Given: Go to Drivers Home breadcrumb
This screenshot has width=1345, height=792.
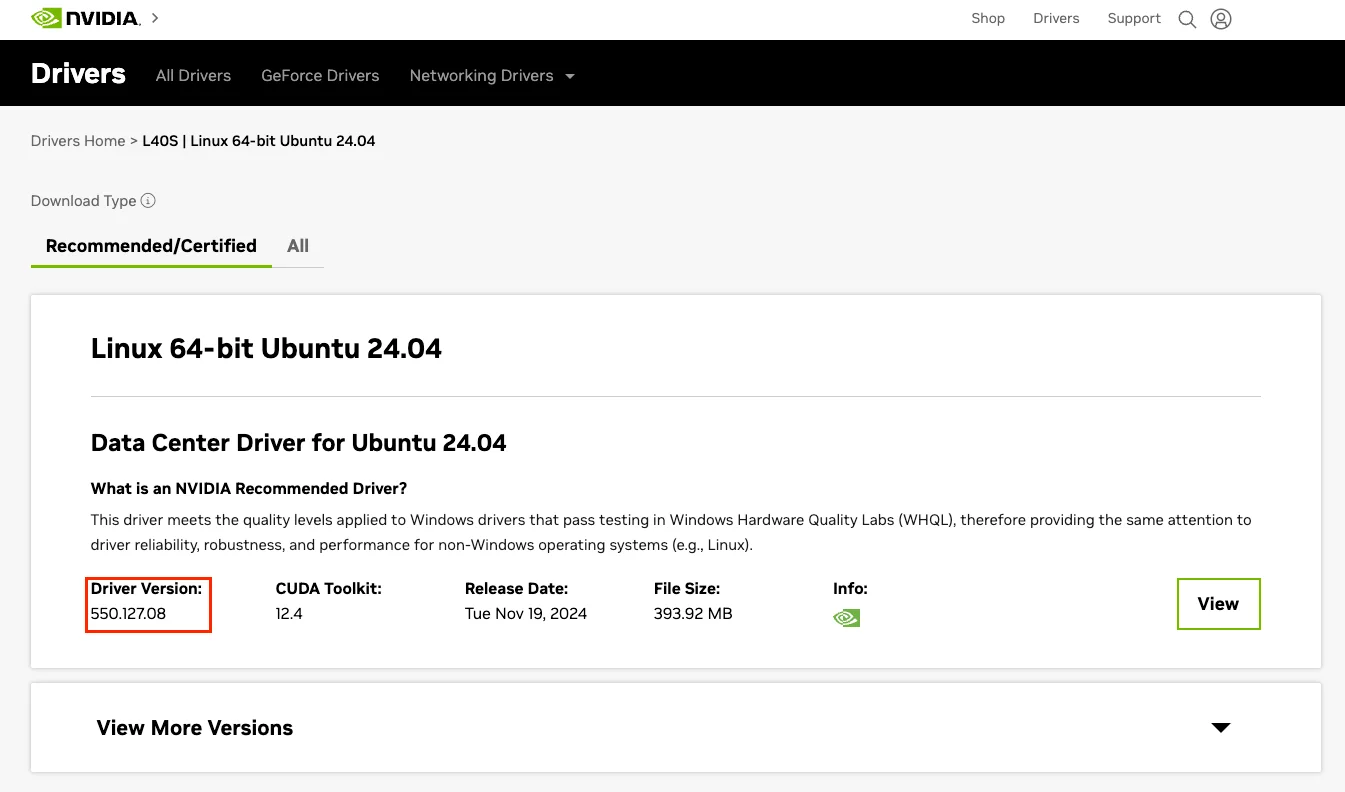Looking at the screenshot, I should [78, 141].
